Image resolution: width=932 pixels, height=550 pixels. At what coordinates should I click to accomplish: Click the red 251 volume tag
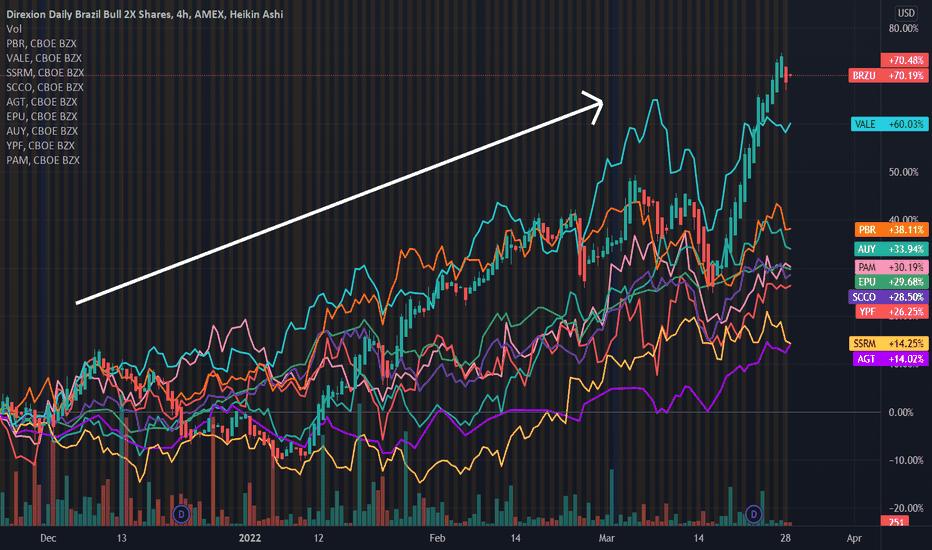(x=896, y=521)
